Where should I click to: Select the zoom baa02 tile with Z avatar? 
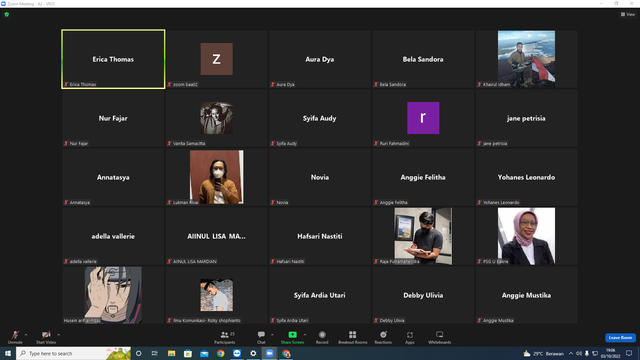tap(216, 59)
